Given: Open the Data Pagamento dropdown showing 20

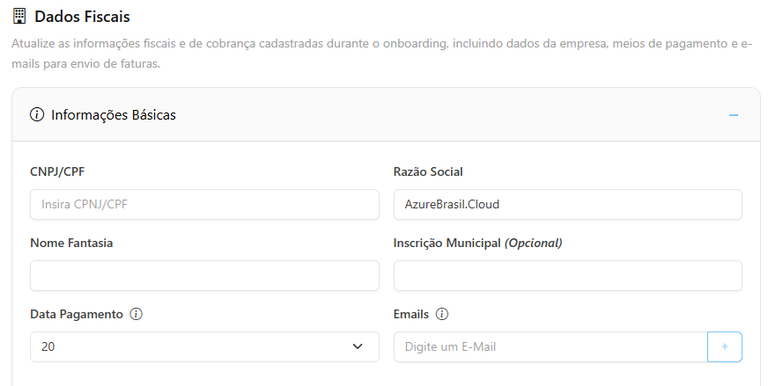Looking at the screenshot, I should coord(205,347).
